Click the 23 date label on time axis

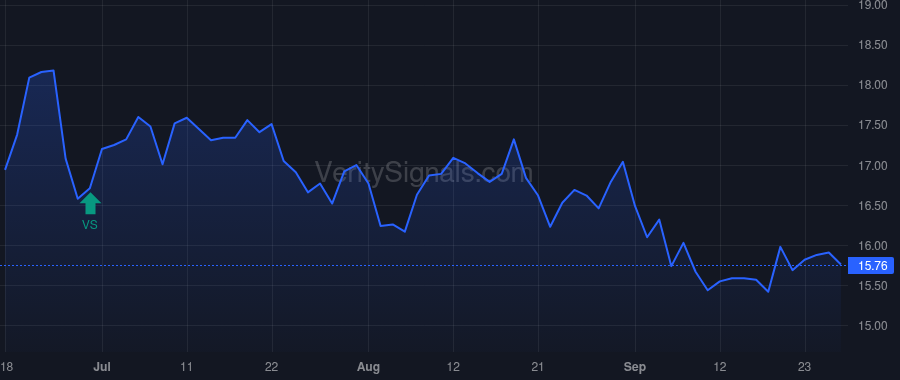tap(805, 367)
